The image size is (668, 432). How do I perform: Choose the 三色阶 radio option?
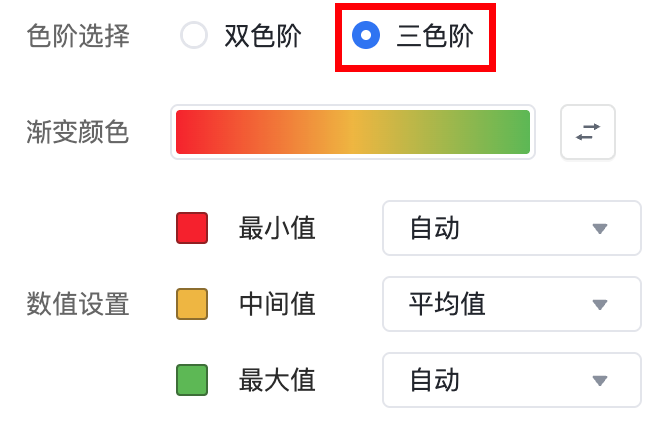pyautogui.click(x=367, y=36)
